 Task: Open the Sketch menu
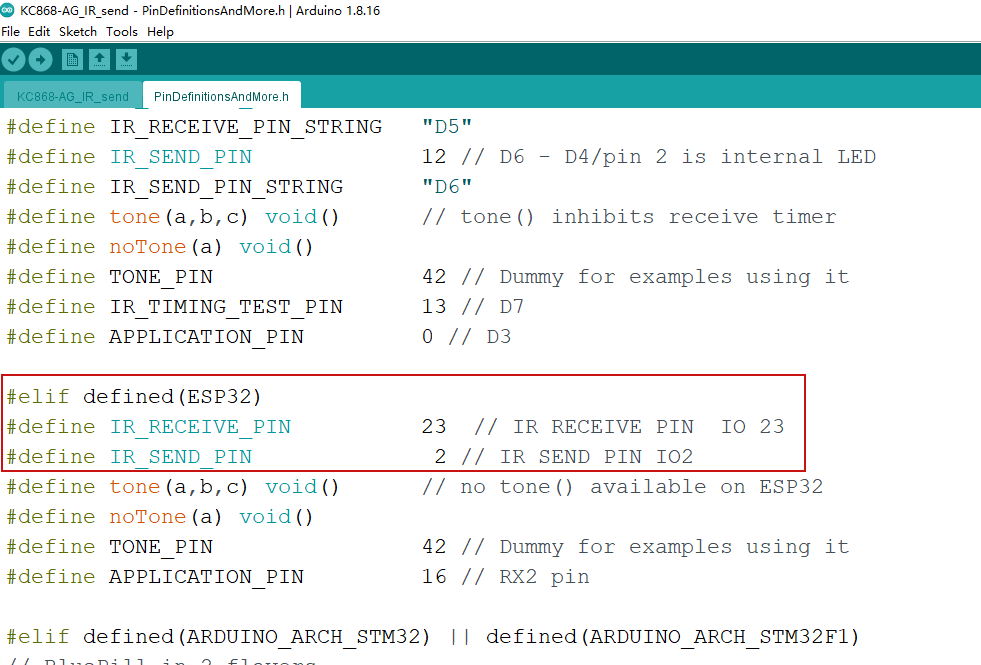click(77, 31)
